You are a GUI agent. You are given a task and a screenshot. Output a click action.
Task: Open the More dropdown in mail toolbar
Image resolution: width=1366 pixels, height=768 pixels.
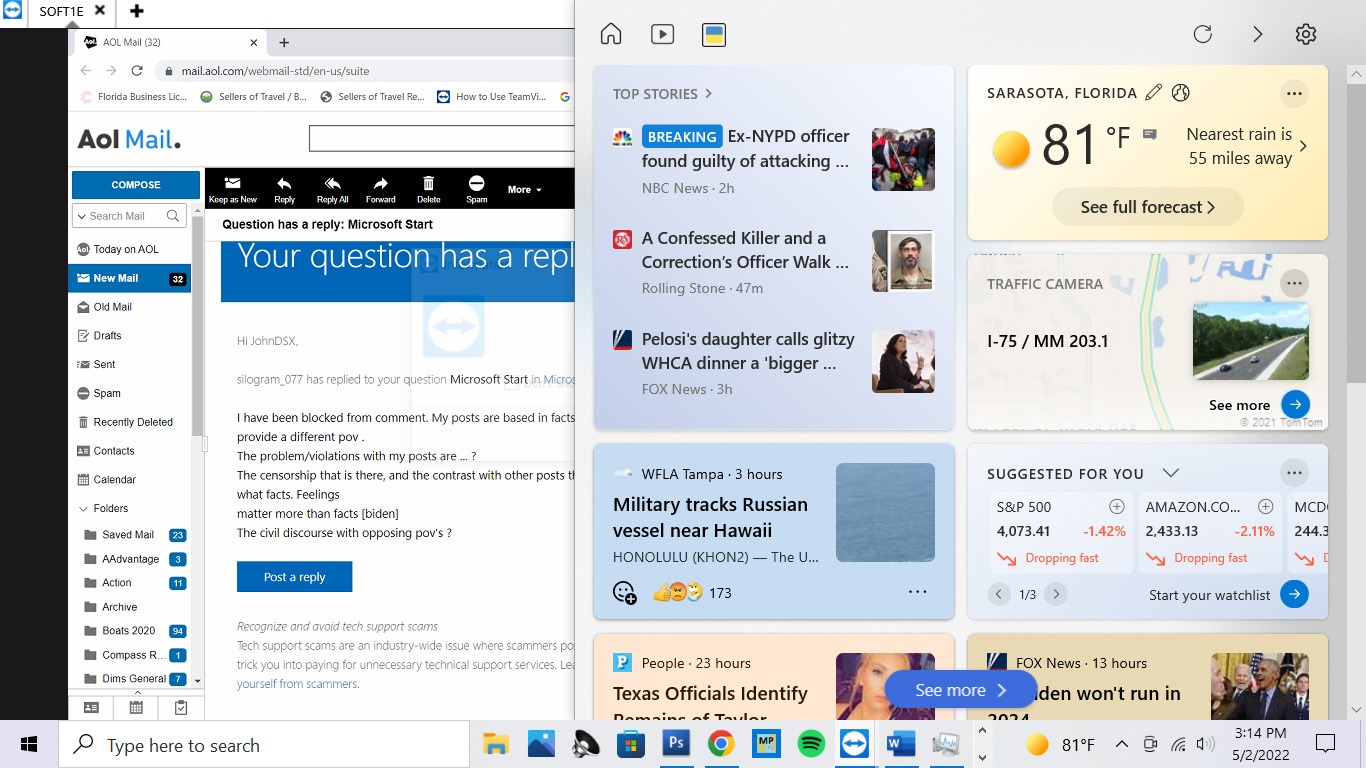coord(524,189)
